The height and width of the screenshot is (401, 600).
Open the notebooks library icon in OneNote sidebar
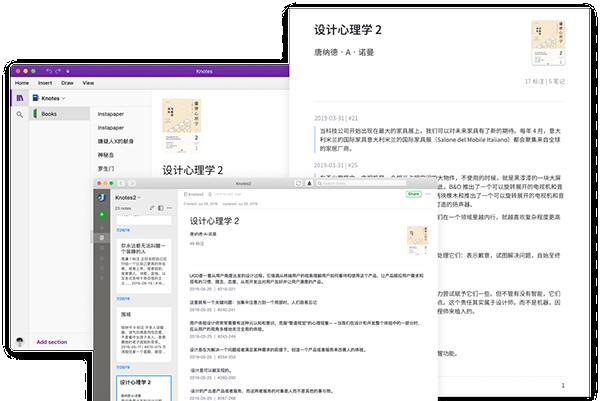(20, 98)
